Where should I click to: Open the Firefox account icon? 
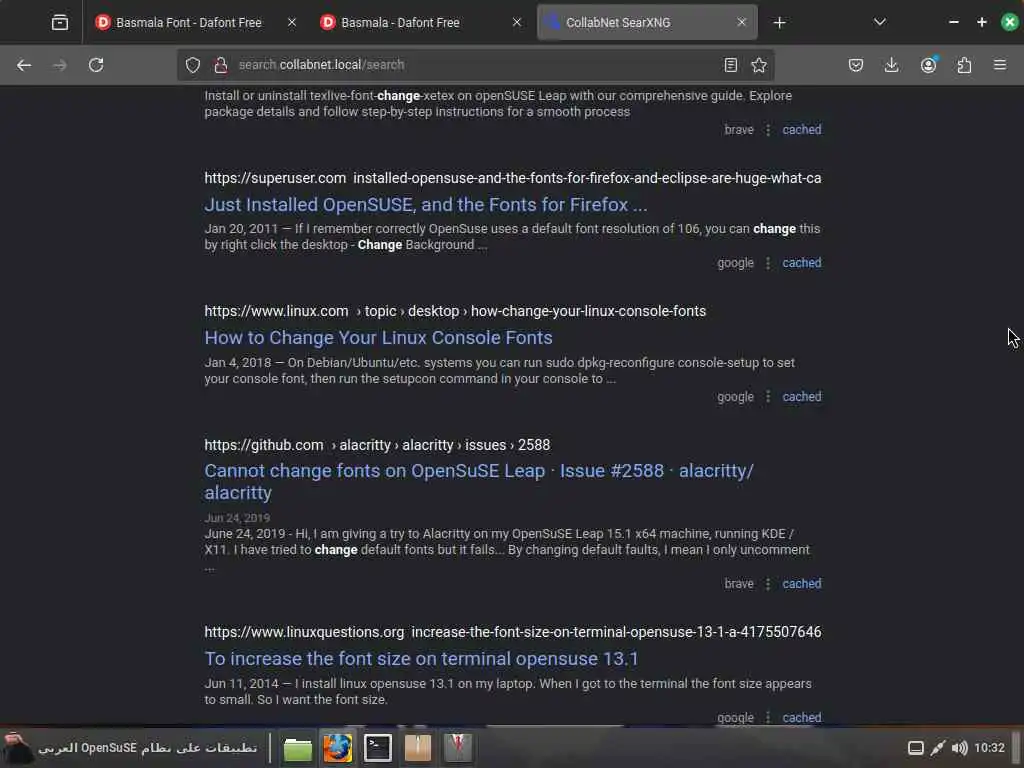[x=928, y=65]
